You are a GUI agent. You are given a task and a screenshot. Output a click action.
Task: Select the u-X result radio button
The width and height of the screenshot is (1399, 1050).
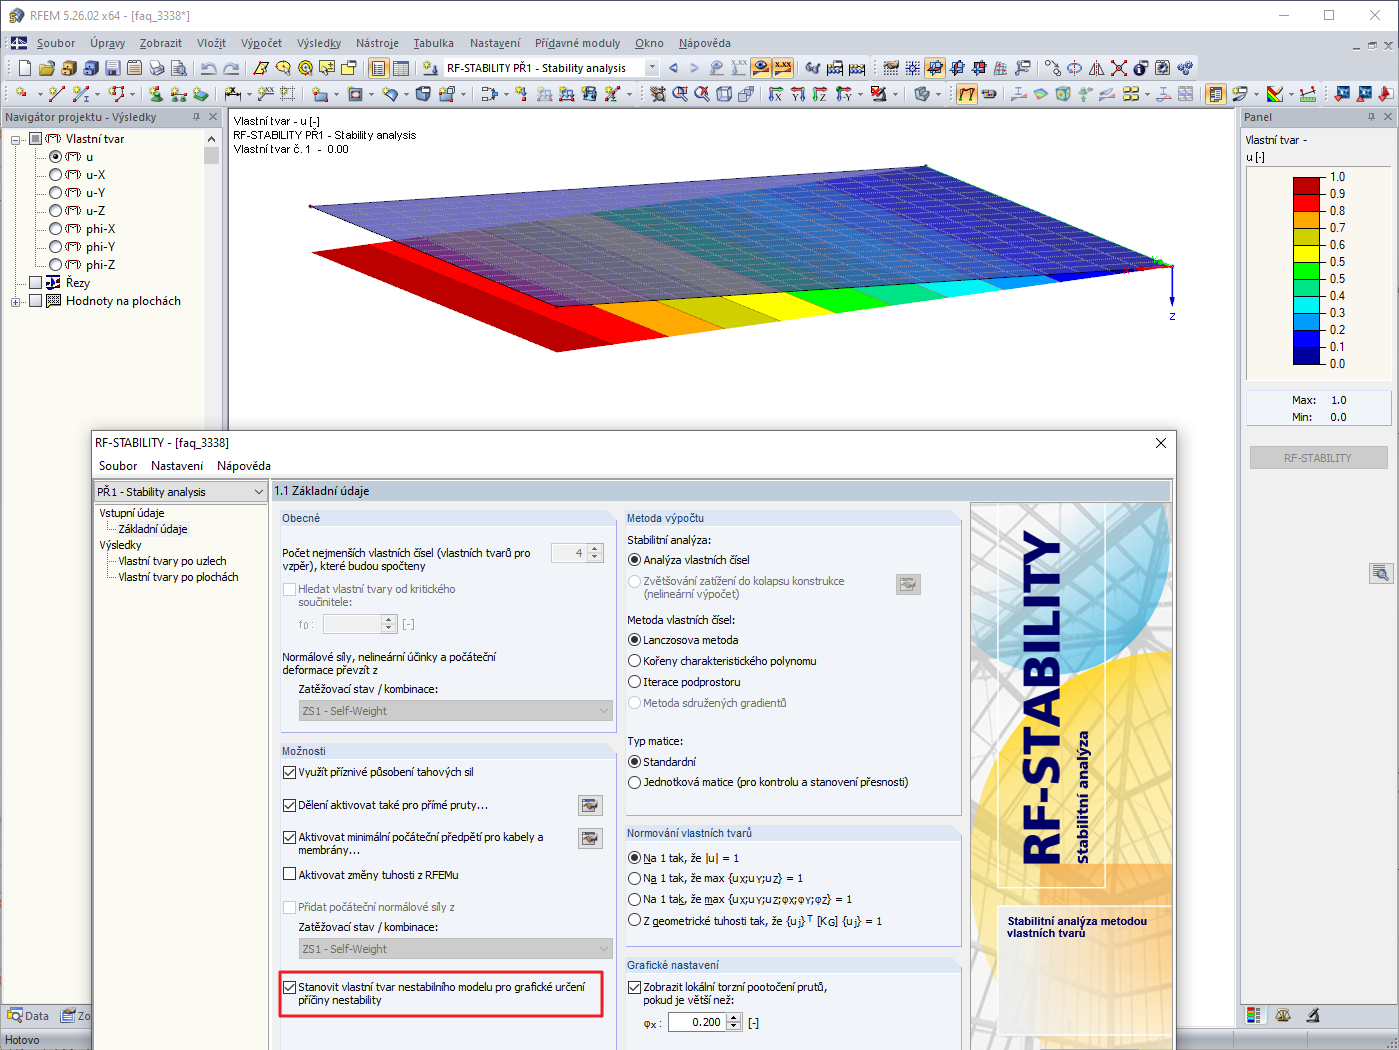[x=56, y=175]
